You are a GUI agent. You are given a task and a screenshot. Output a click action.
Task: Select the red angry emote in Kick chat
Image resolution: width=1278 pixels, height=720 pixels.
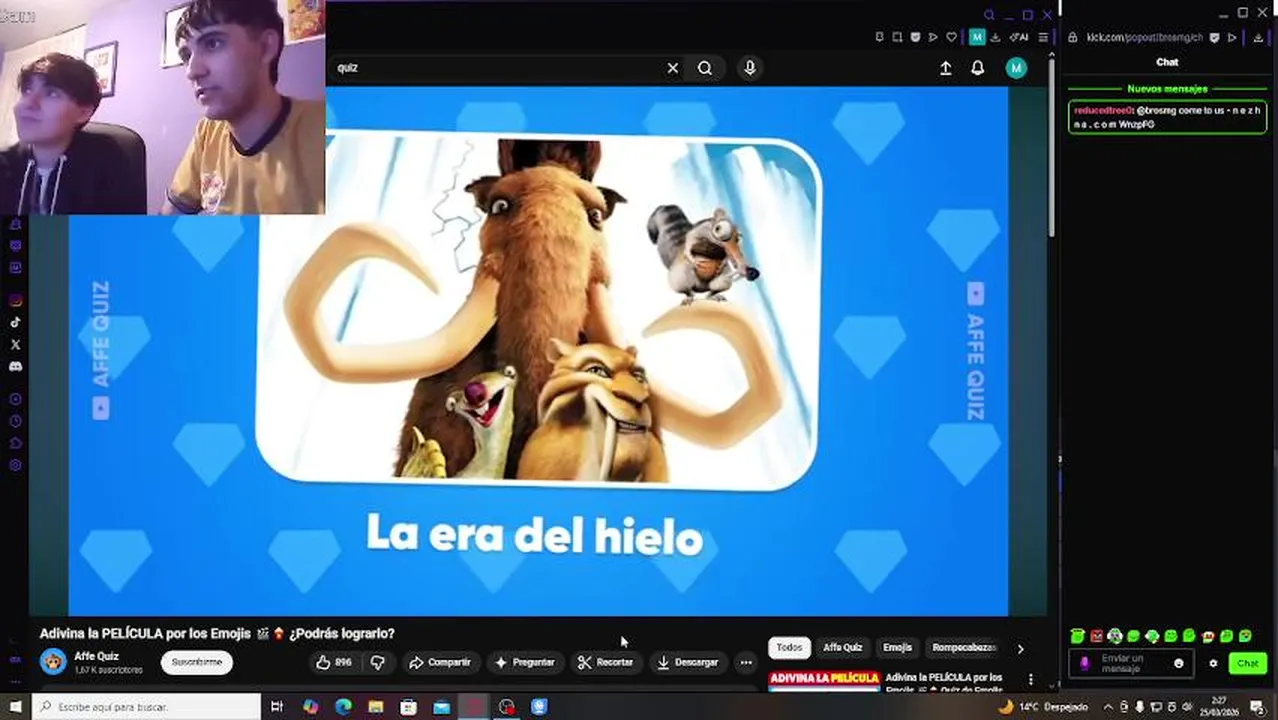(1096, 636)
